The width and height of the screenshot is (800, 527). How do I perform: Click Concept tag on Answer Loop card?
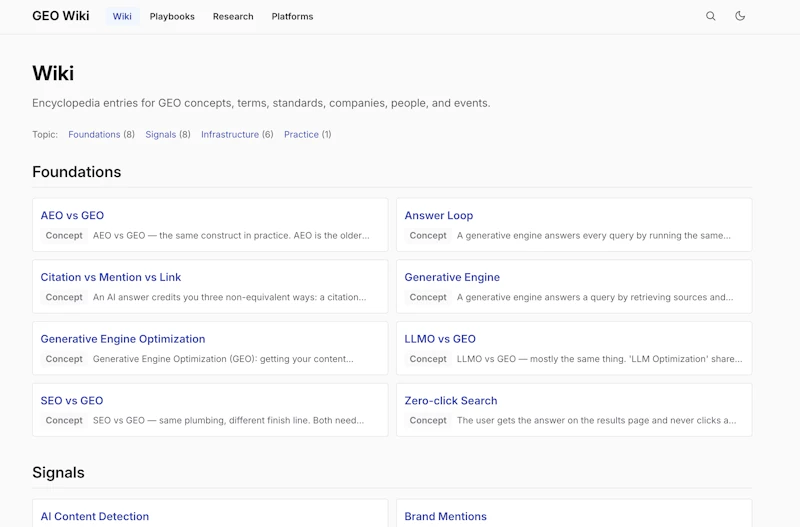[x=428, y=235]
